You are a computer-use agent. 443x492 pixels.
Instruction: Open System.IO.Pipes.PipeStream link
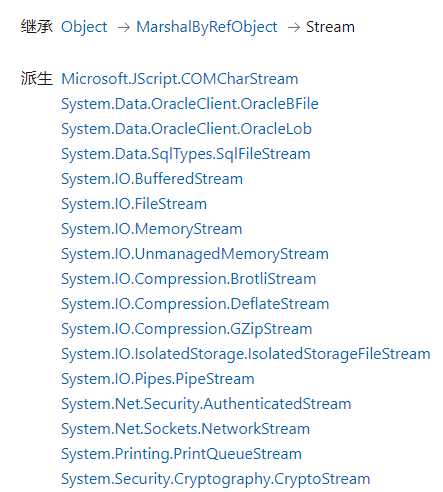(158, 379)
